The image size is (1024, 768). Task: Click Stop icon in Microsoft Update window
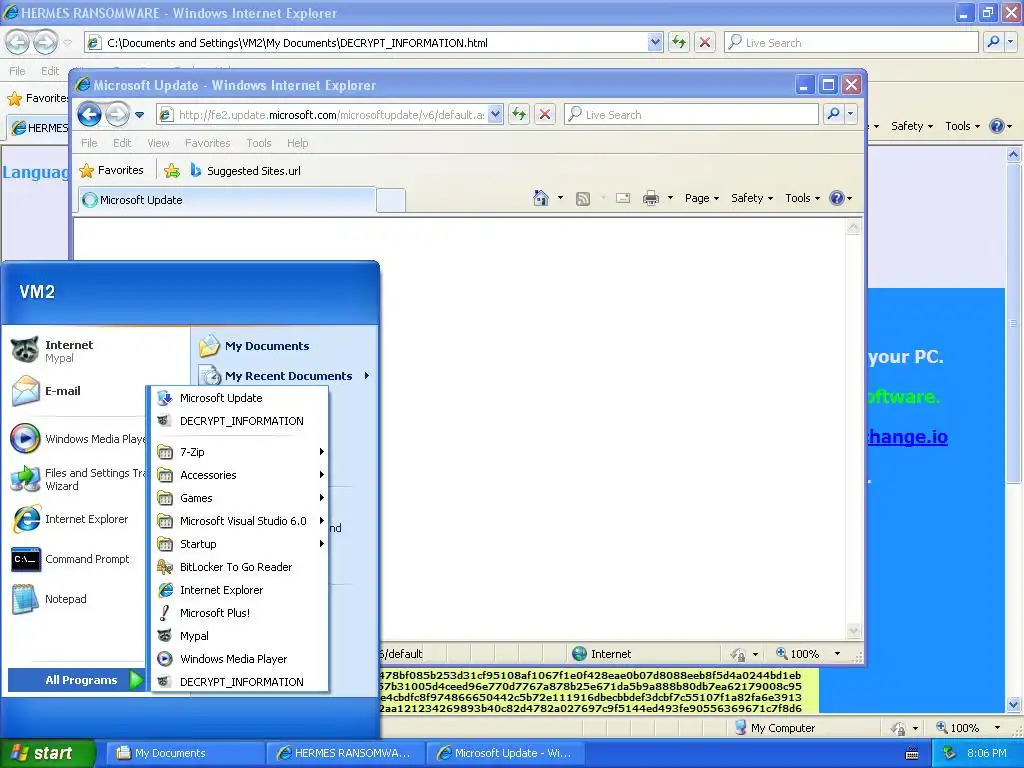pyautogui.click(x=545, y=115)
